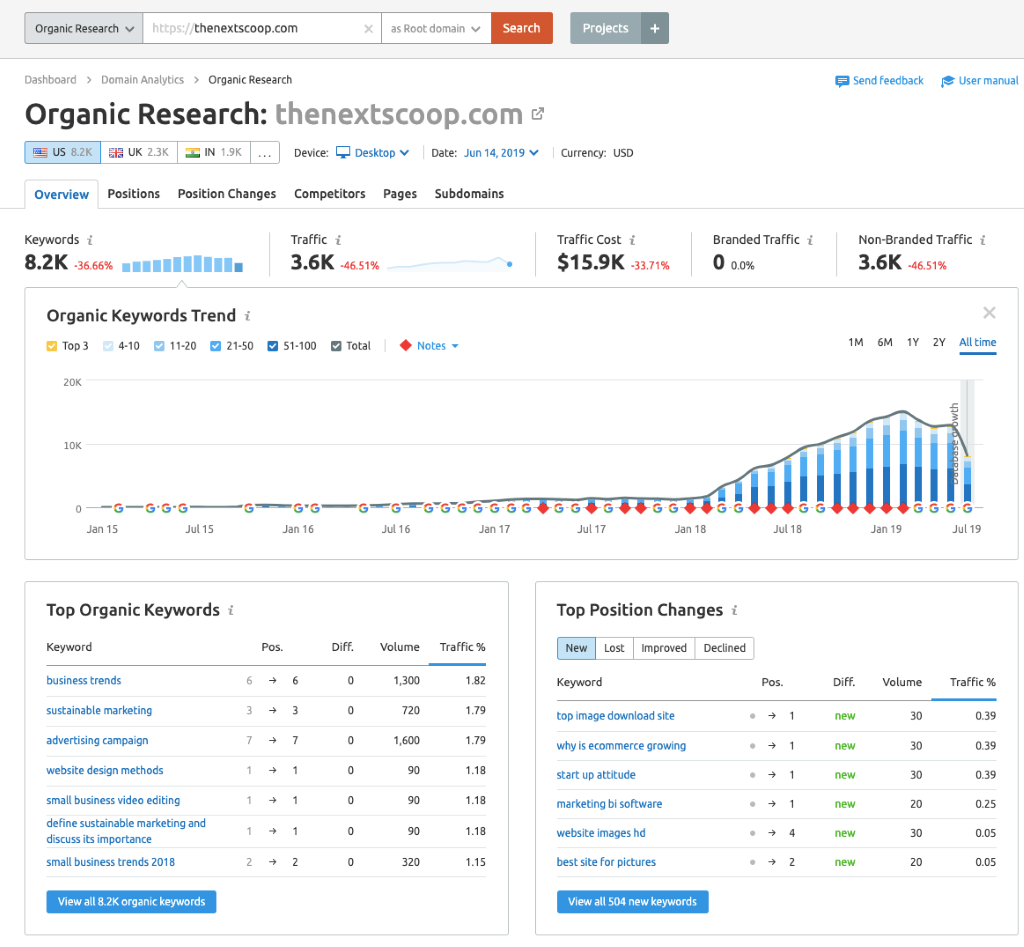Select the Overview tab
Viewport: 1024px width, 947px height.
[61, 195]
